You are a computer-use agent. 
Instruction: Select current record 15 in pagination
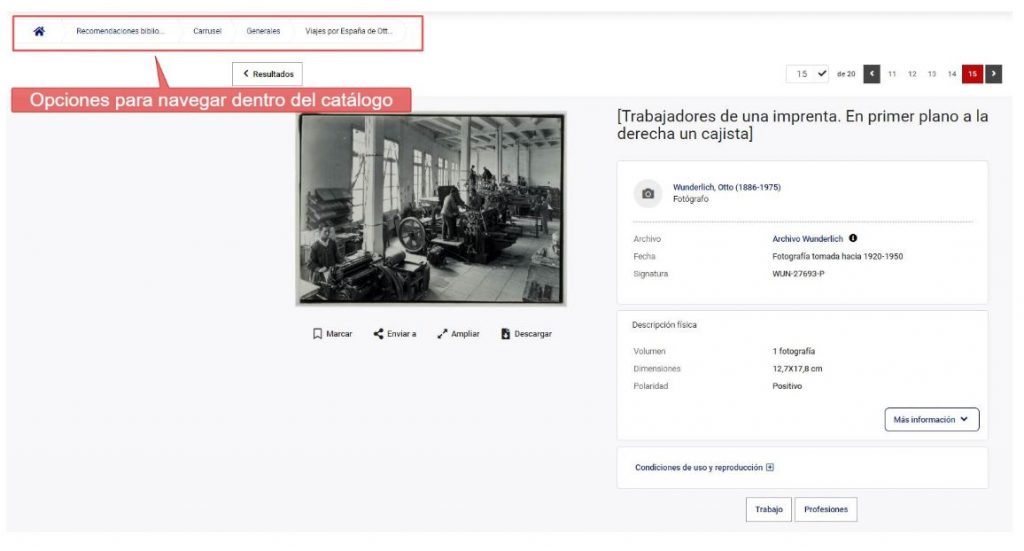(x=972, y=74)
